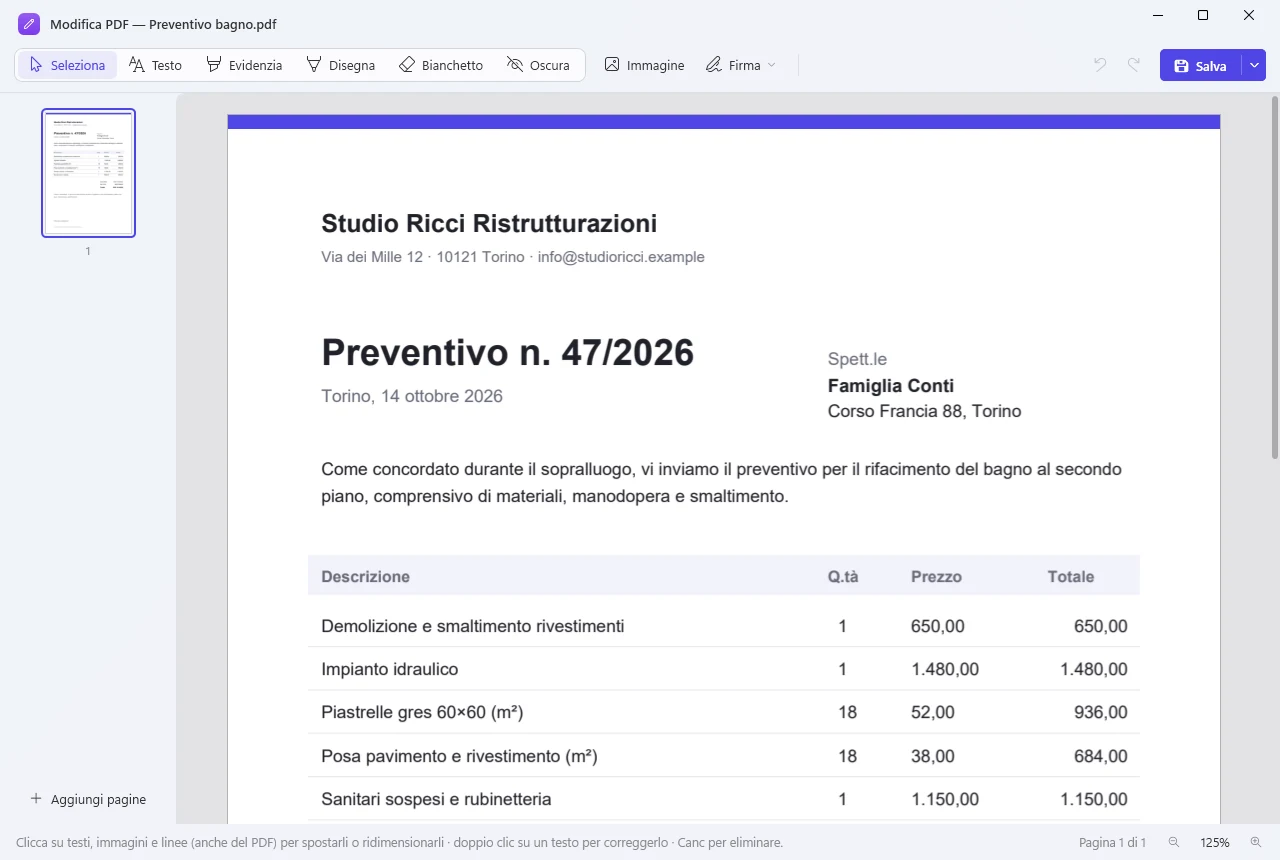Click the Impianto idraulico row description

(x=390, y=669)
